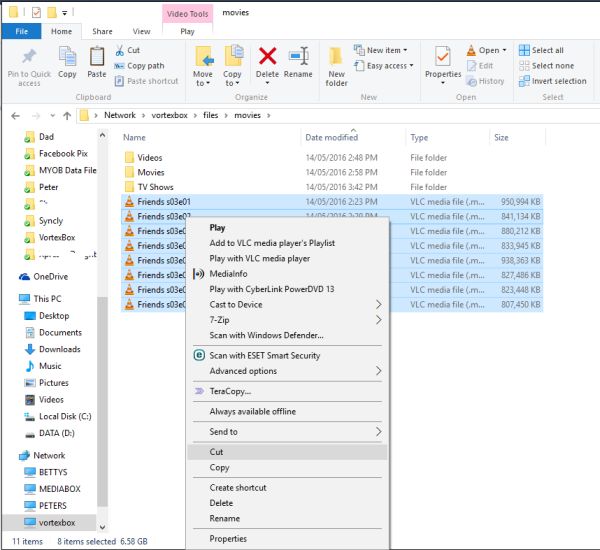Screen dimensions: 600x550
Task: Click the red X Delete icon
Action: pos(267,56)
